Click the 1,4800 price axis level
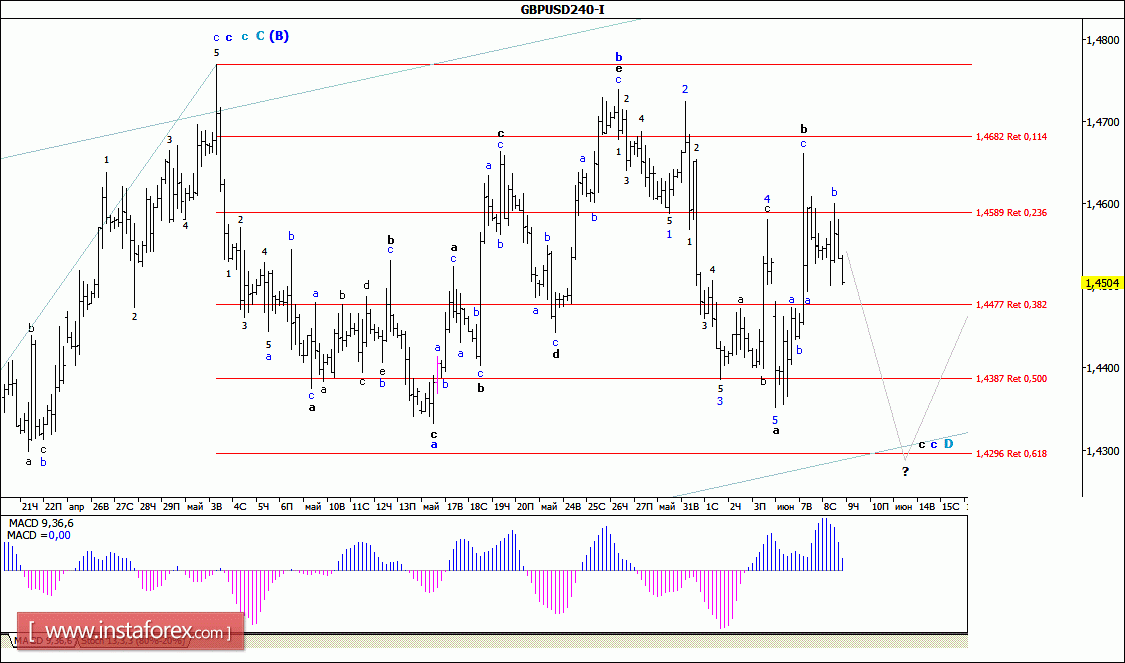 click(x=1102, y=40)
